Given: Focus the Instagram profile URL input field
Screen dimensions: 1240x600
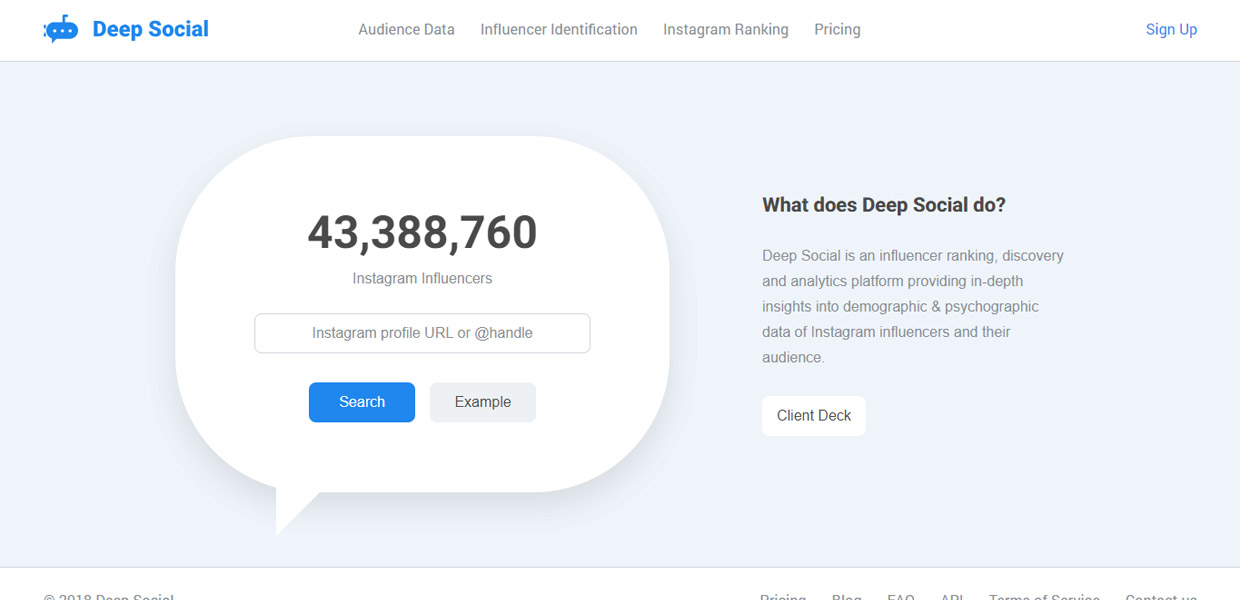Looking at the screenshot, I should click(x=422, y=333).
